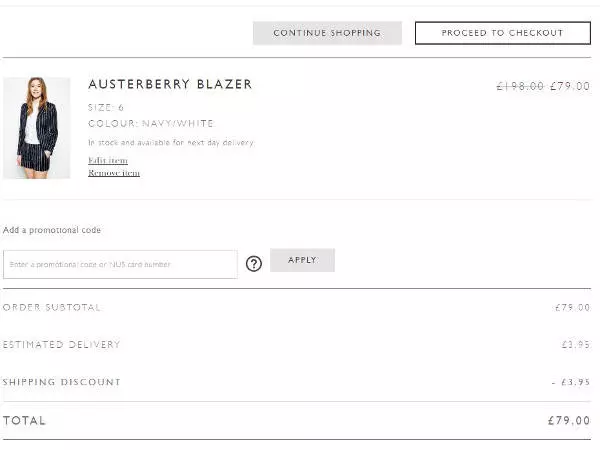This screenshot has height=450, width=600.
Task: Click the Estimated Delivery label
Action: [61, 345]
